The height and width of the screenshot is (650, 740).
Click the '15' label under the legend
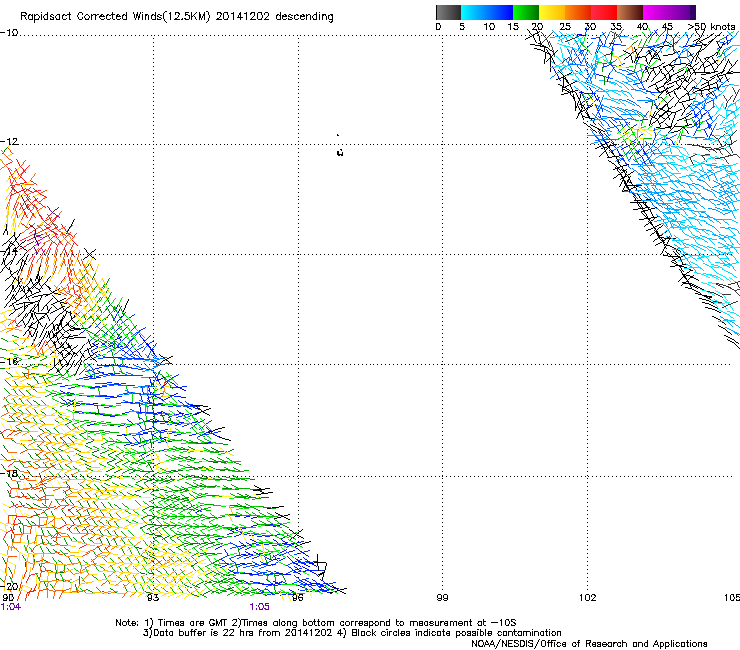(x=513, y=27)
